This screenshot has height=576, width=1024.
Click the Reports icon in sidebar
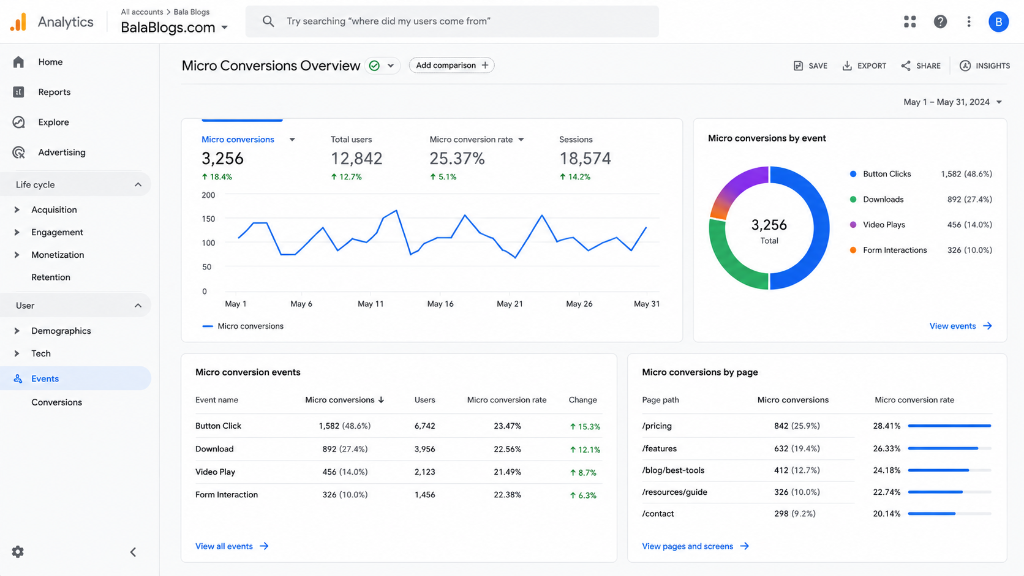tap(18, 92)
